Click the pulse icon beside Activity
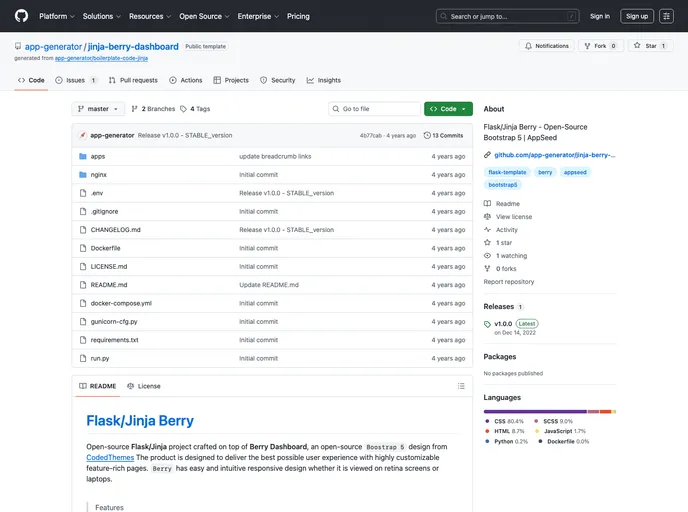The width and height of the screenshot is (688, 512). [x=487, y=229]
